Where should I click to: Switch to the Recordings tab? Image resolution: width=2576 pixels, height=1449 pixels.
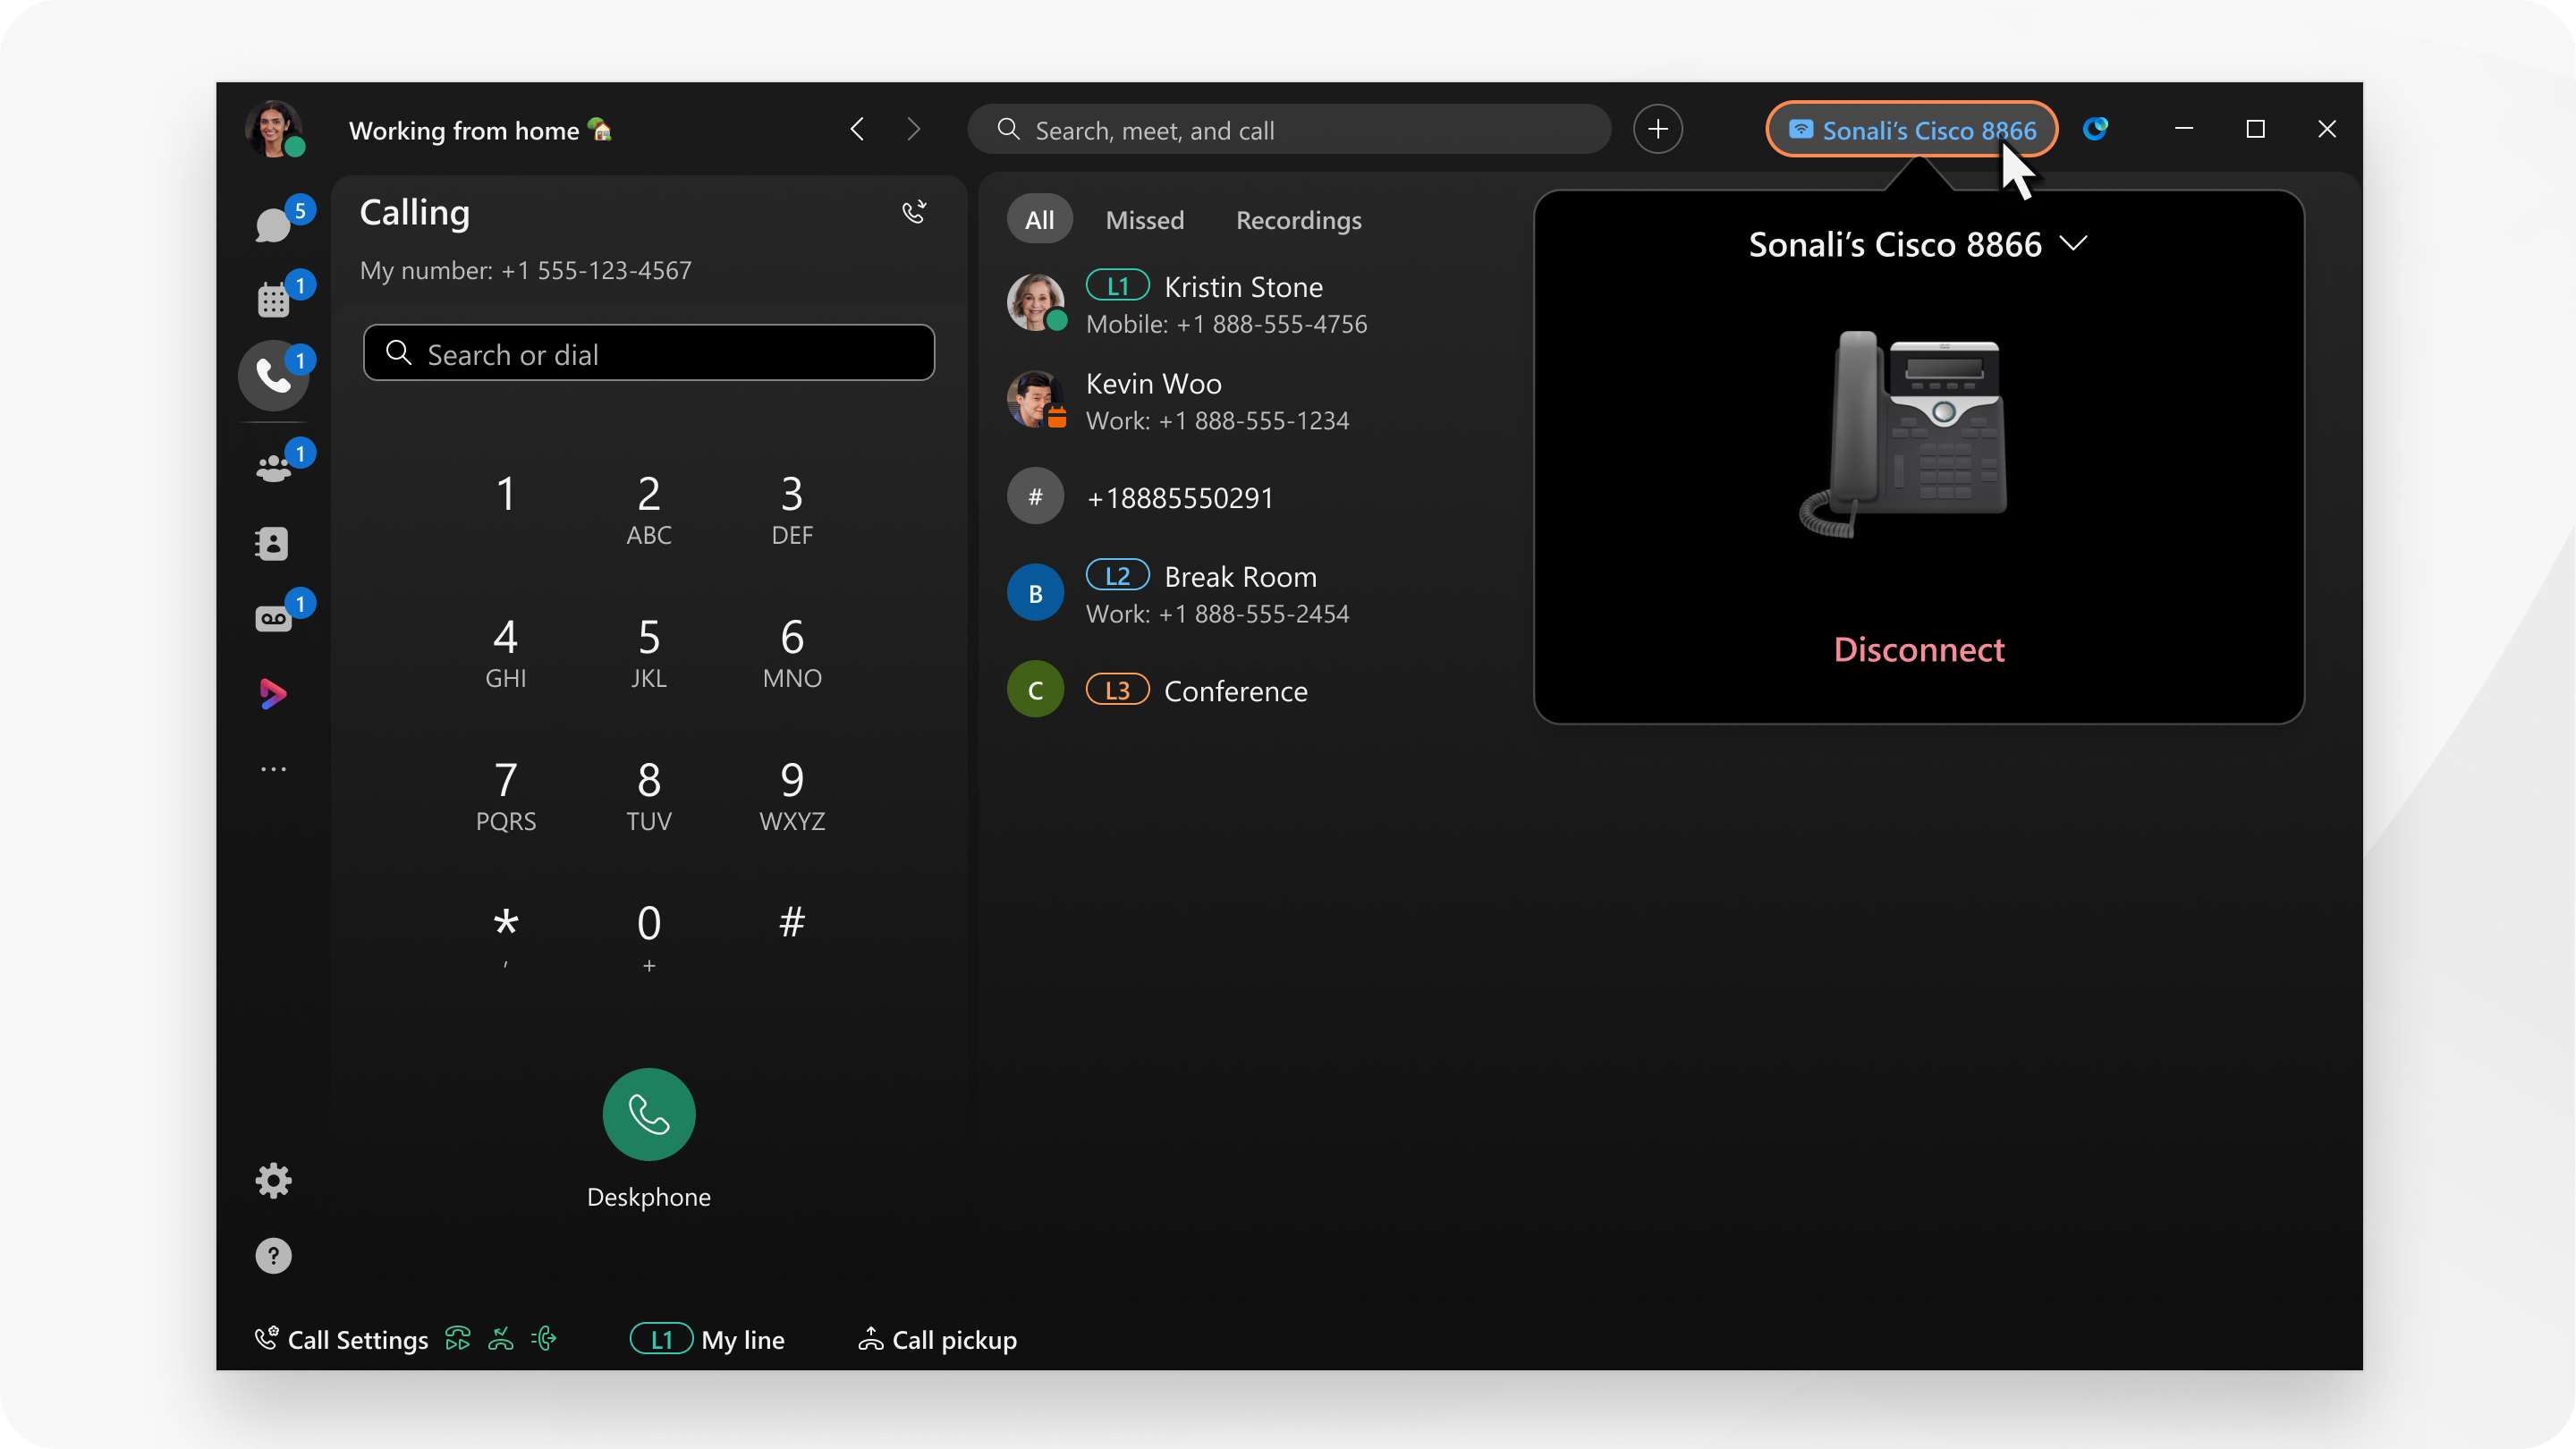1298,219
